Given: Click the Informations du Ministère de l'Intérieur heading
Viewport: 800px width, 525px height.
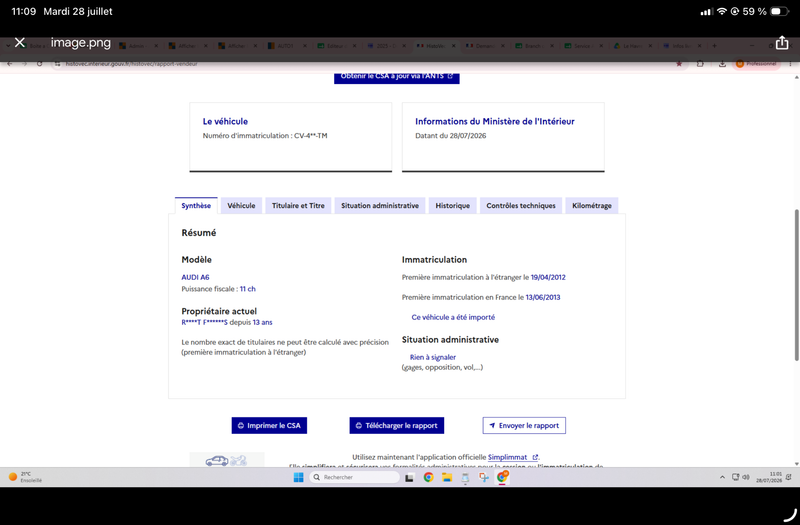Looking at the screenshot, I should (494, 121).
